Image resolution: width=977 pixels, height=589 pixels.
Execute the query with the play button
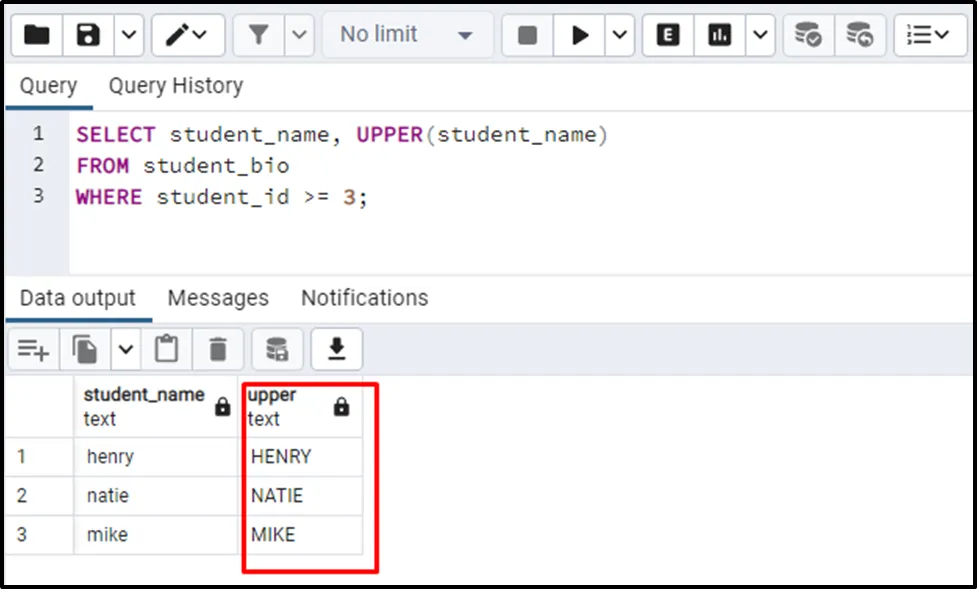click(579, 36)
